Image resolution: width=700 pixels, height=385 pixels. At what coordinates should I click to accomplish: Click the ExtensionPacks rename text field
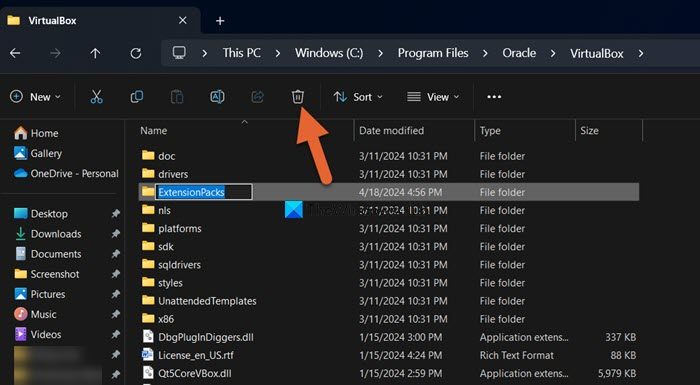pyautogui.click(x=204, y=192)
